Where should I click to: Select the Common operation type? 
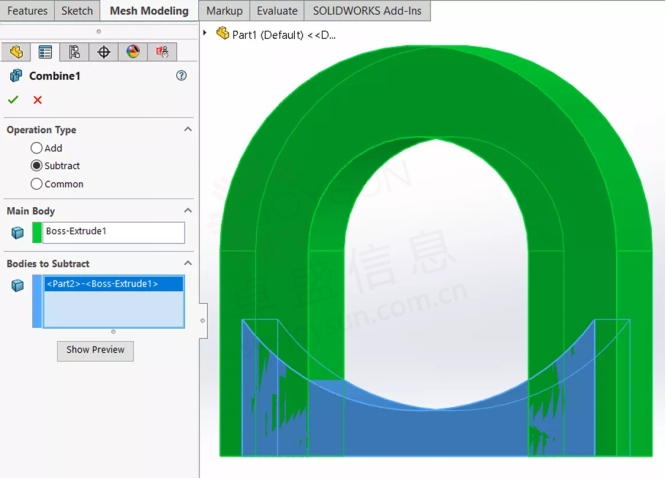(37, 184)
